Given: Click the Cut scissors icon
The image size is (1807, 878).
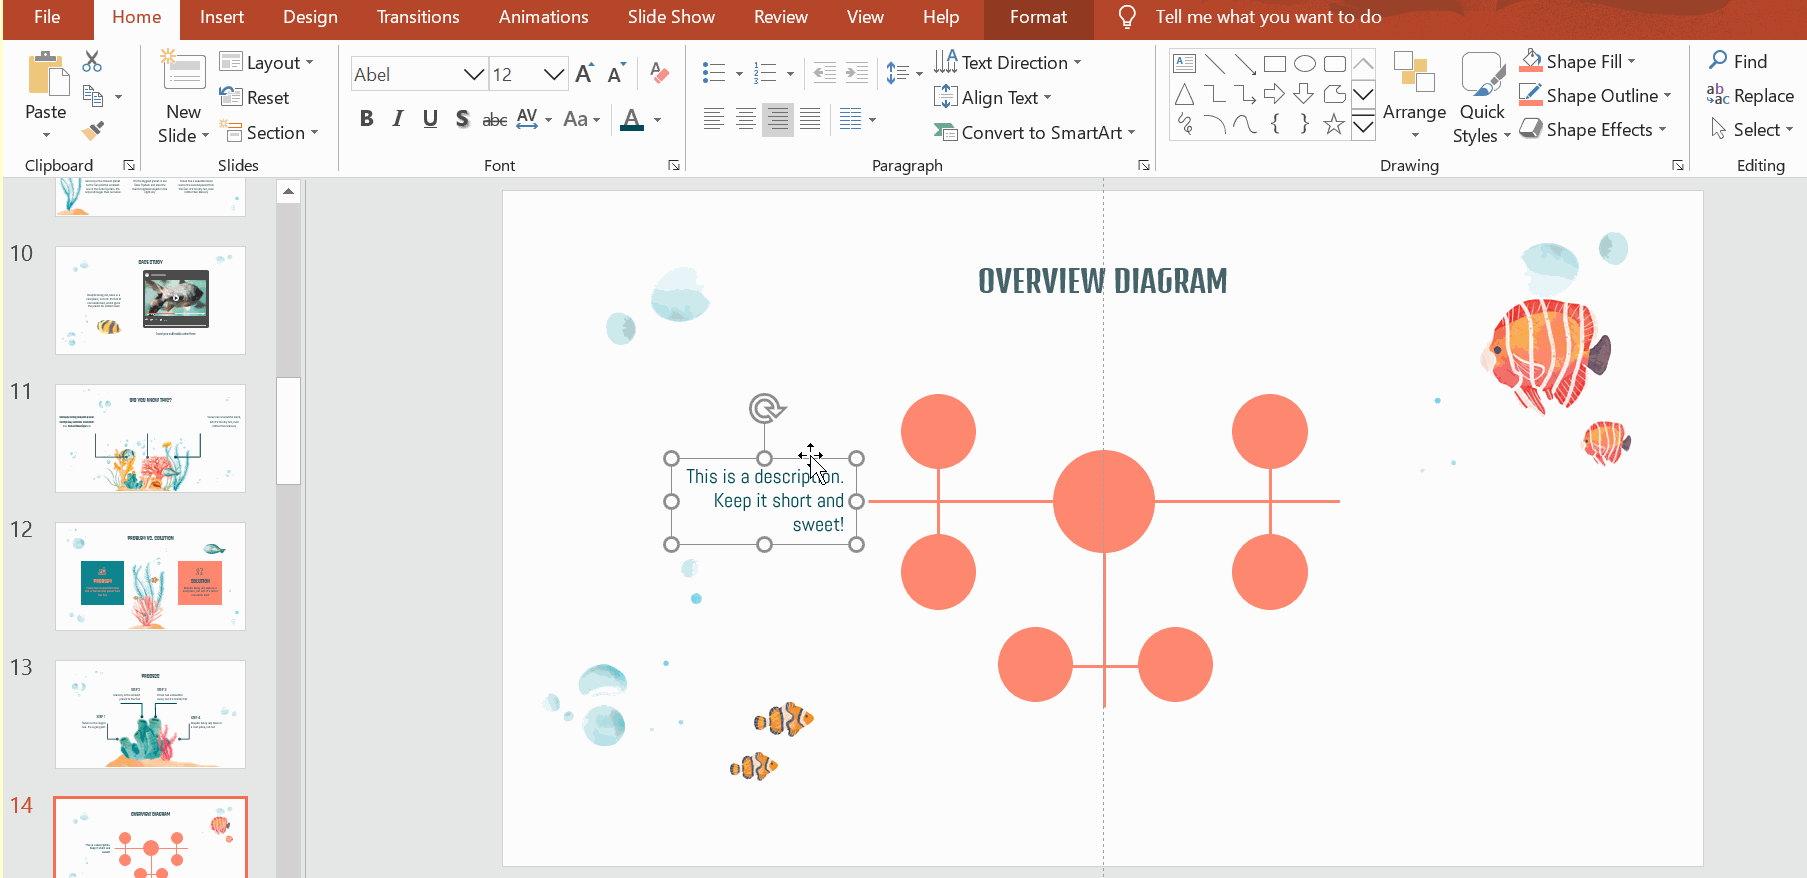Looking at the screenshot, I should [92, 62].
